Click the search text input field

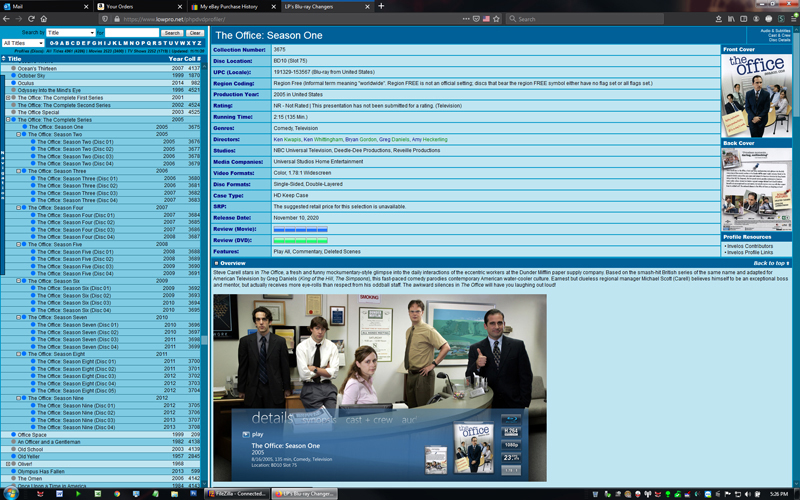coord(132,32)
